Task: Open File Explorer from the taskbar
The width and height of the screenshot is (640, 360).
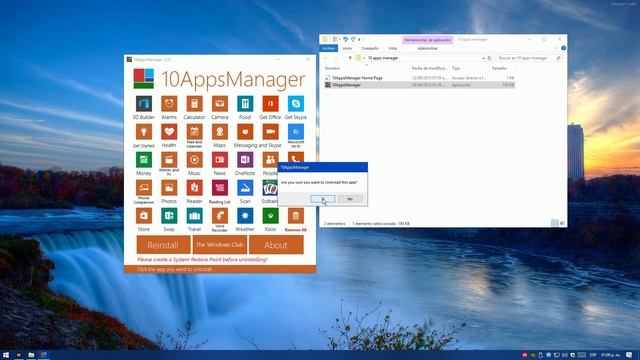Action: click(31, 355)
